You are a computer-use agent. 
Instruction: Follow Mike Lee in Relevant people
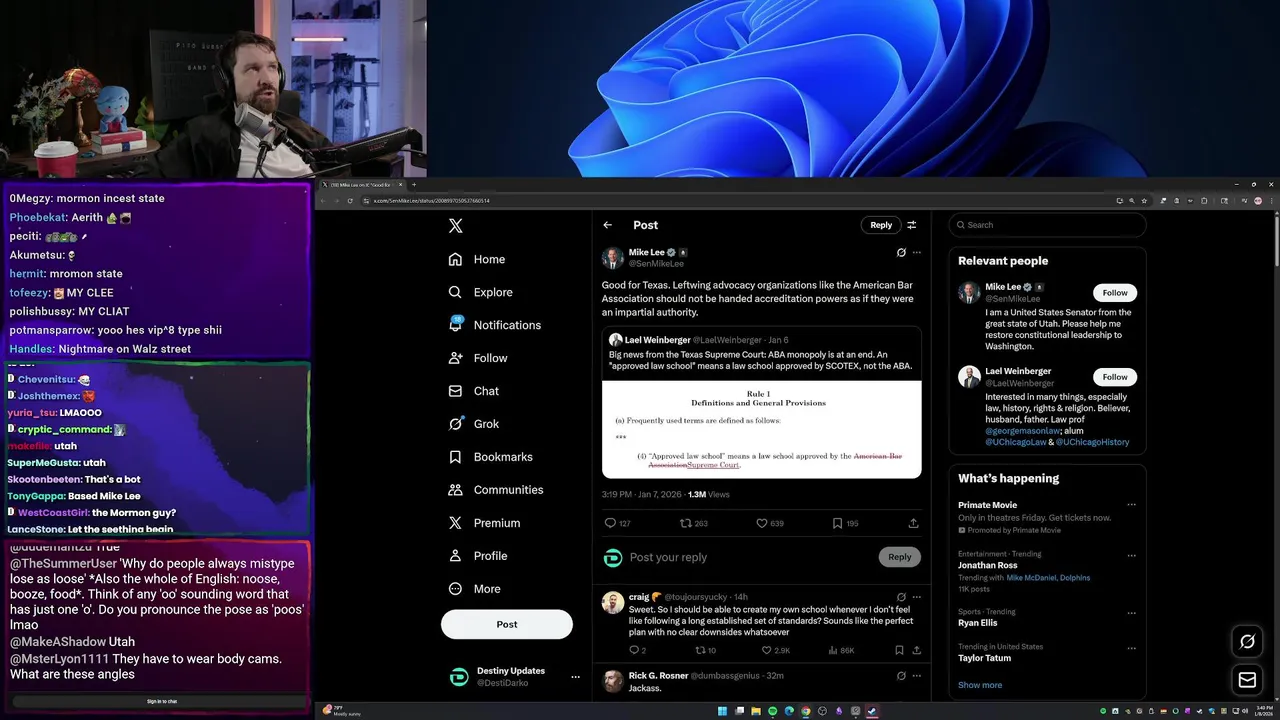point(1115,293)
